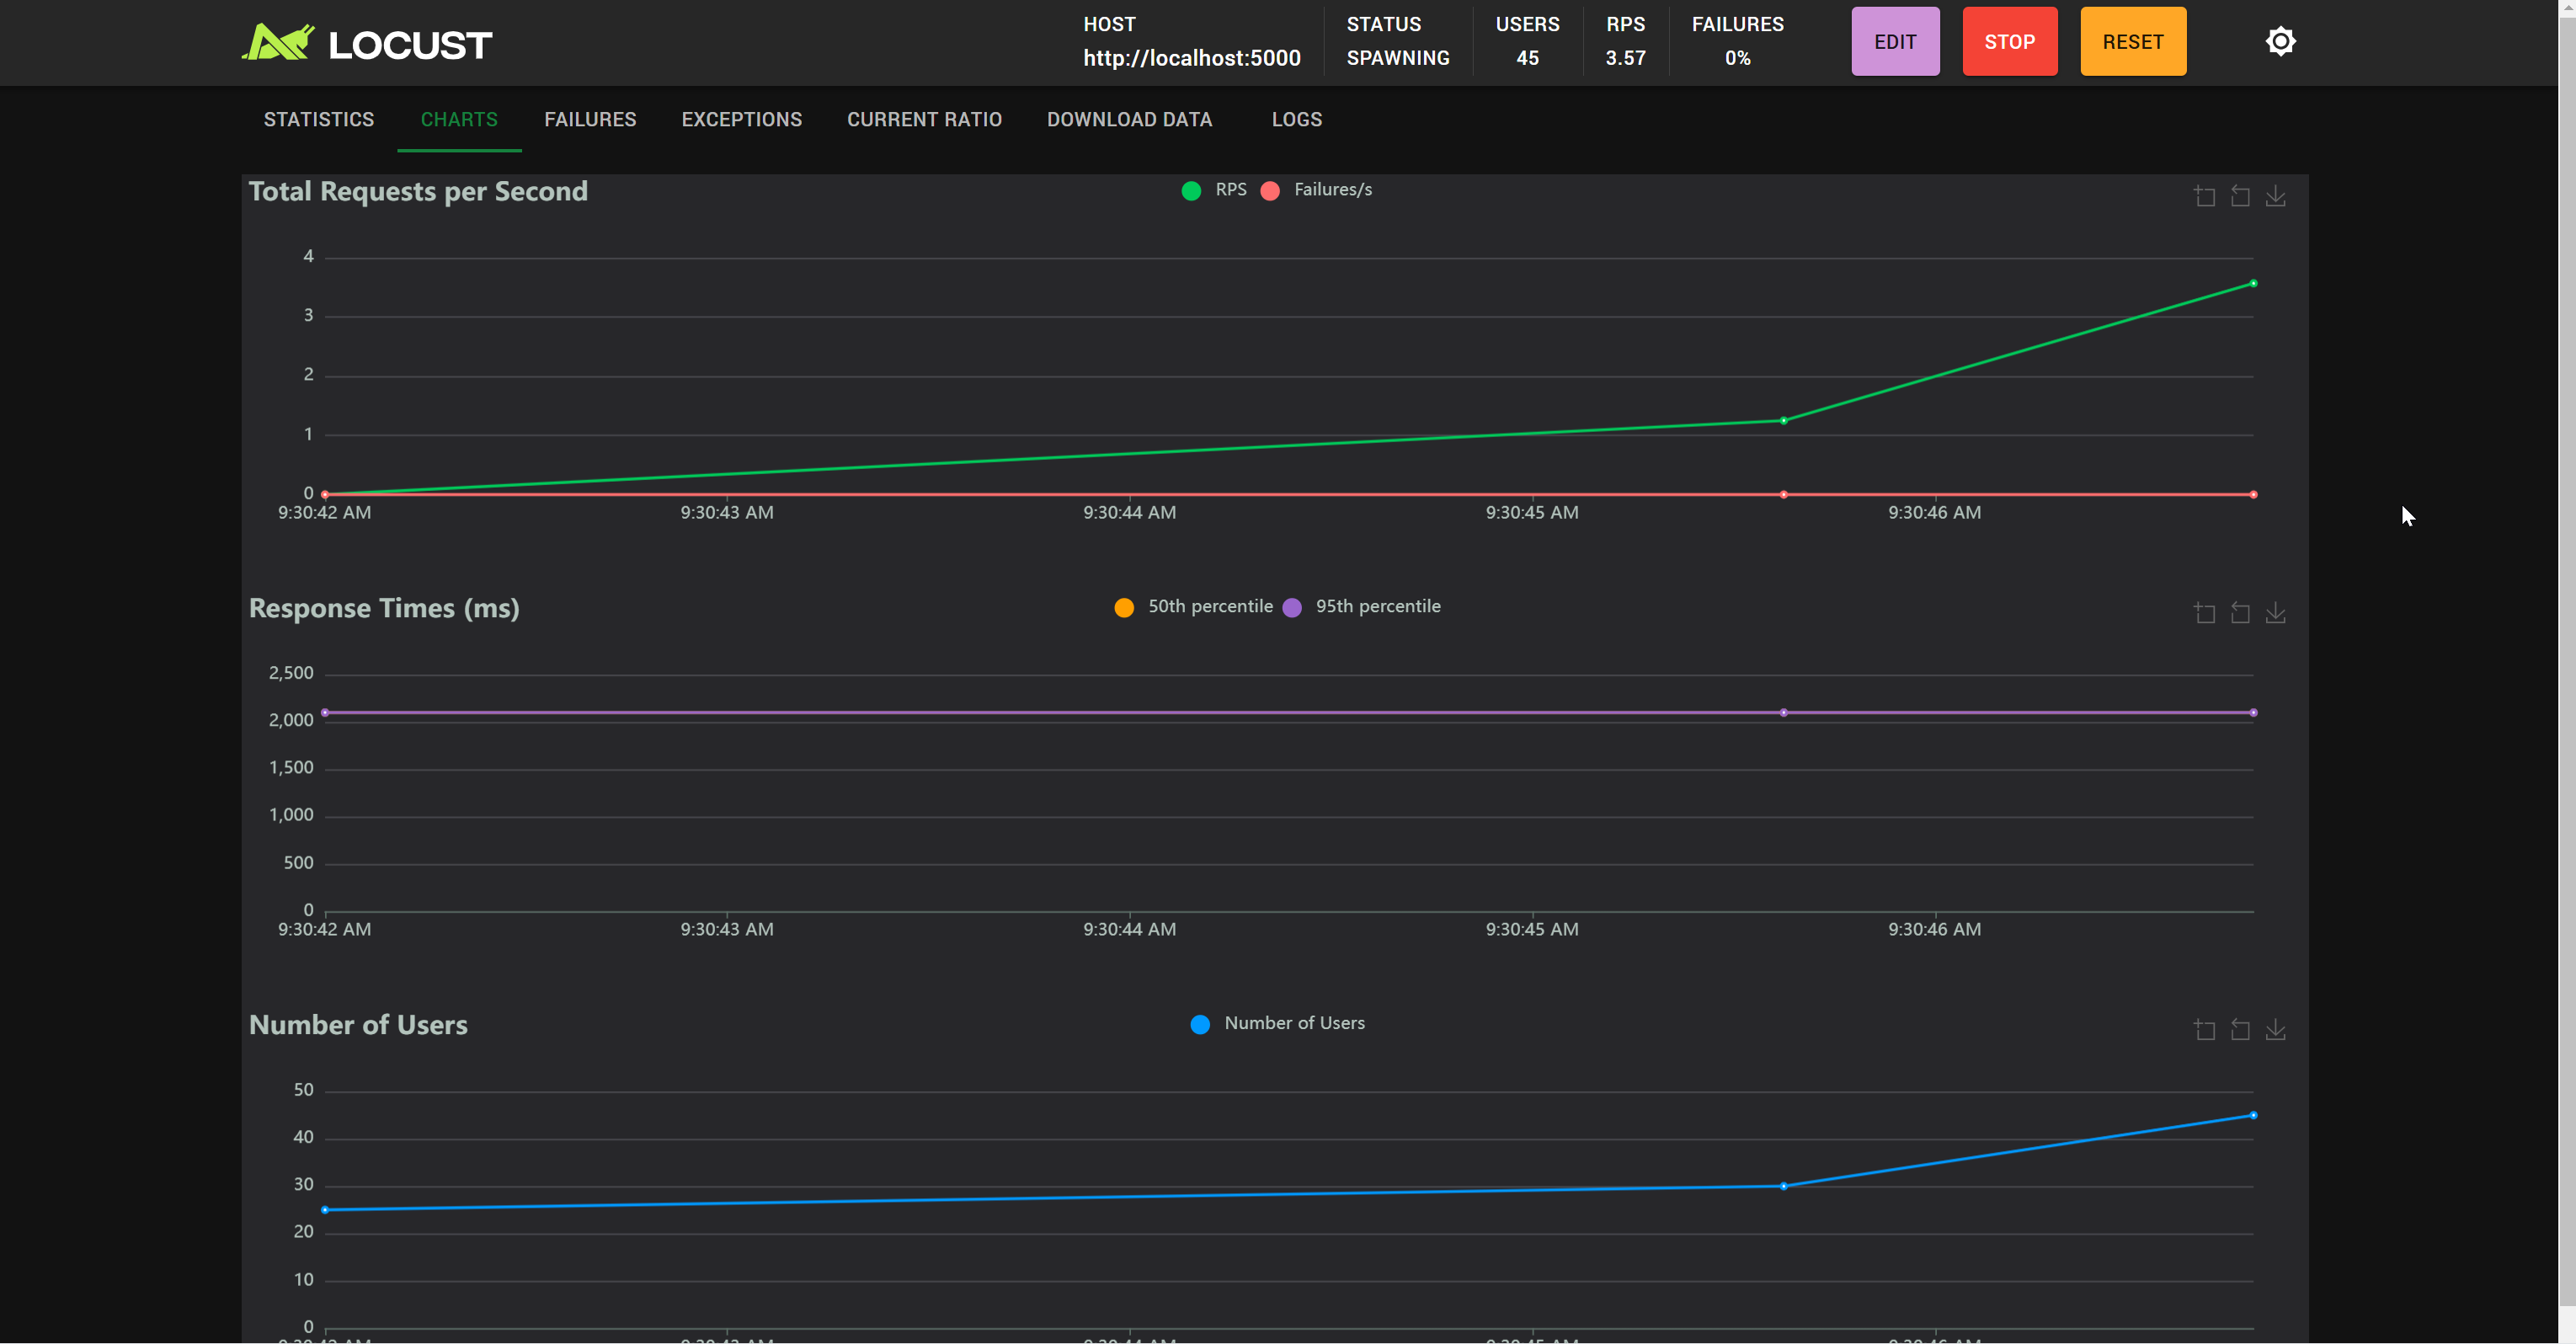
Task: Download Total Requests per Second chart image
Action: pos(2275,196)
